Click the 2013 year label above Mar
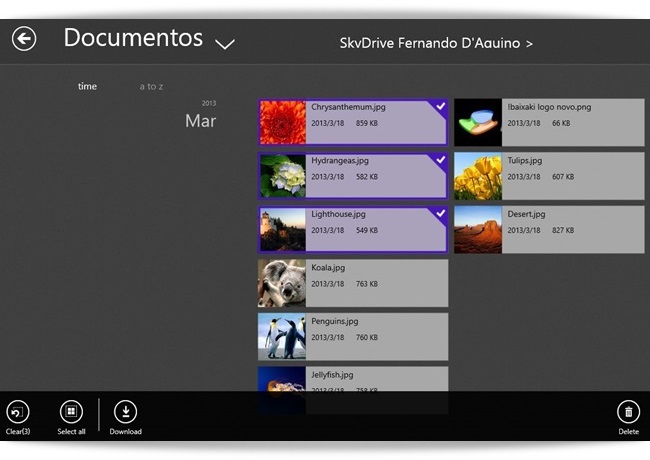 pyautogui.click(x=209, y=103)
